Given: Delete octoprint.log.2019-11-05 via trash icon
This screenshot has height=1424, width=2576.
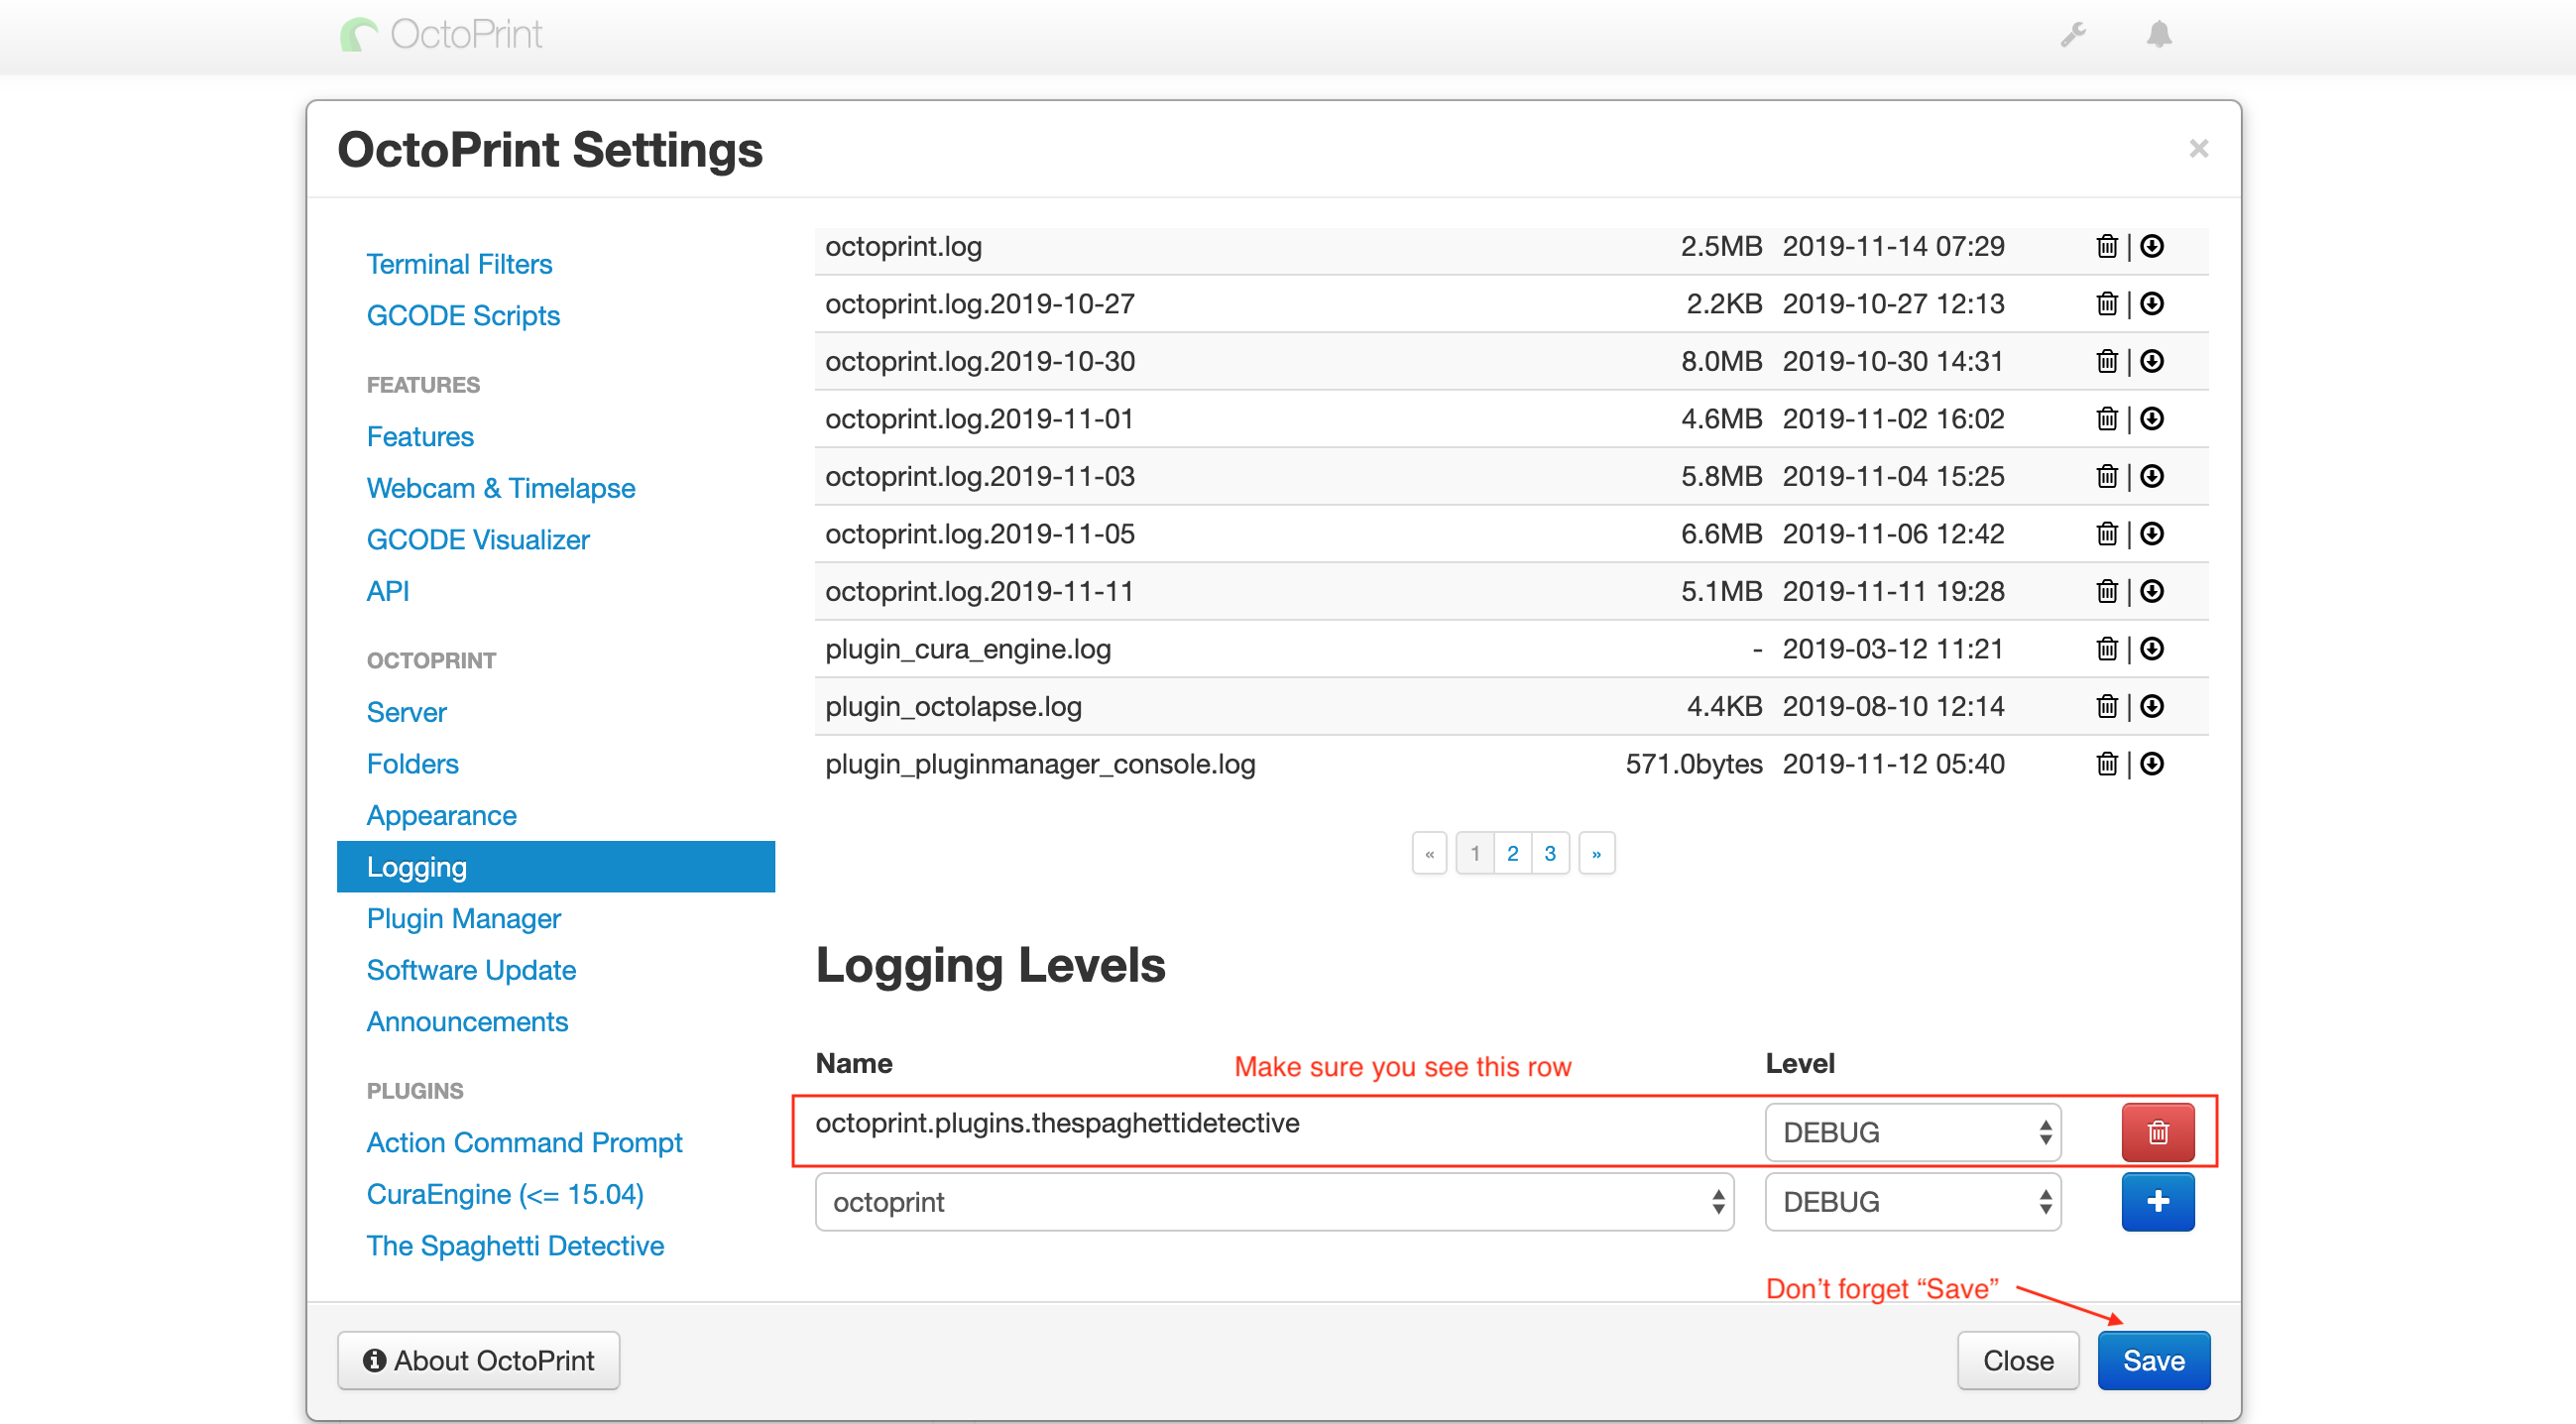Looking at the screenshot, I should click(2106, 534).
